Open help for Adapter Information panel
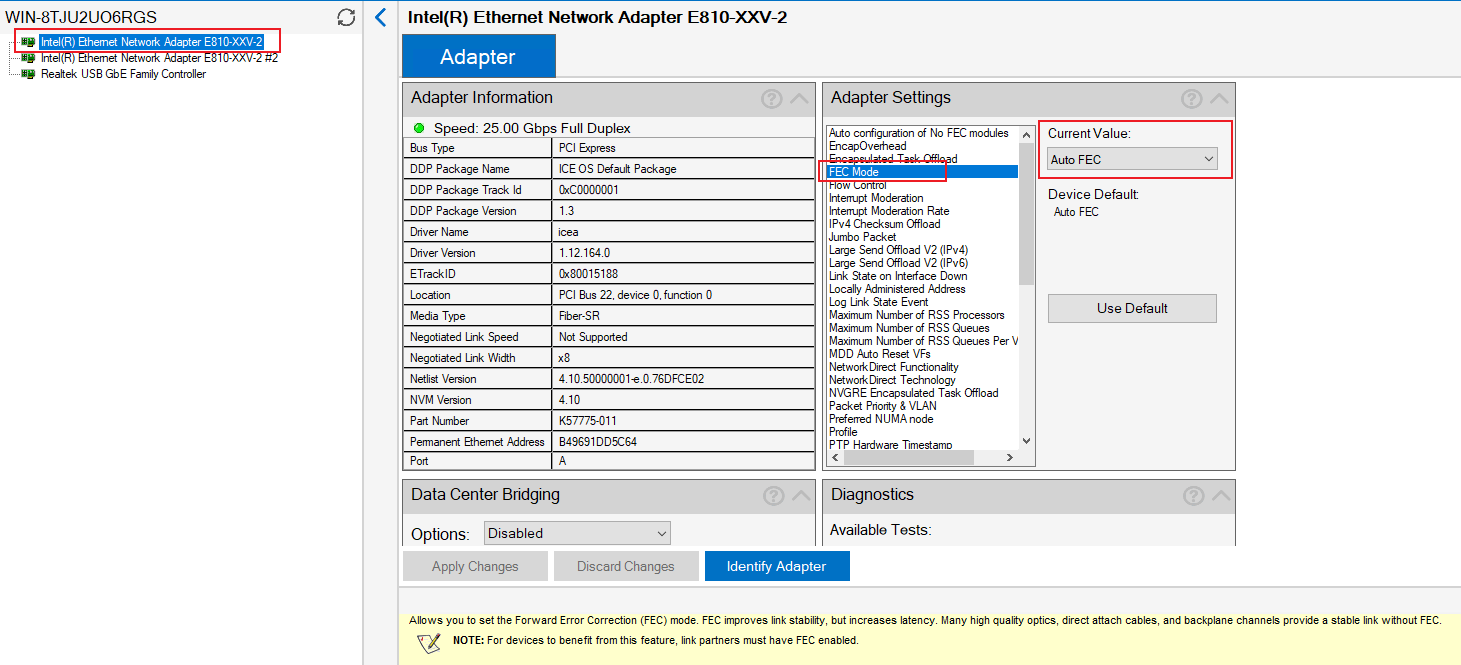 (x=771, y=98)
